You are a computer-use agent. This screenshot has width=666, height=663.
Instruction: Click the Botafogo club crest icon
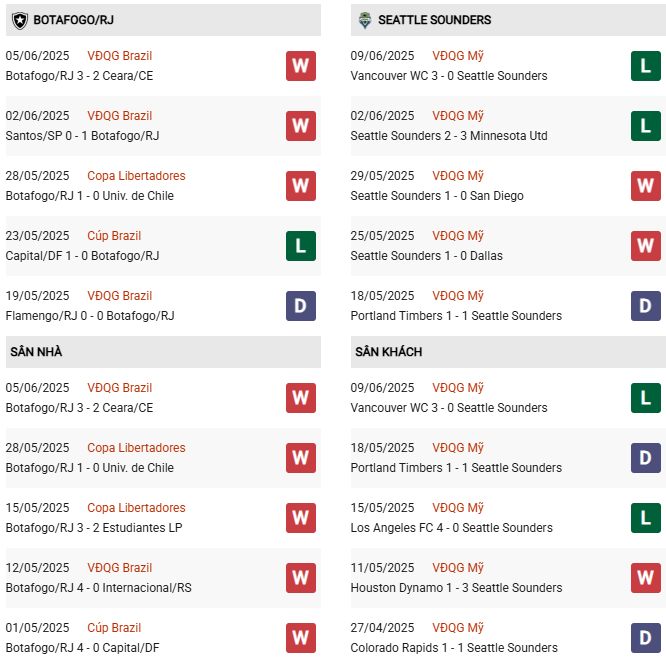[x=19, y=20]
